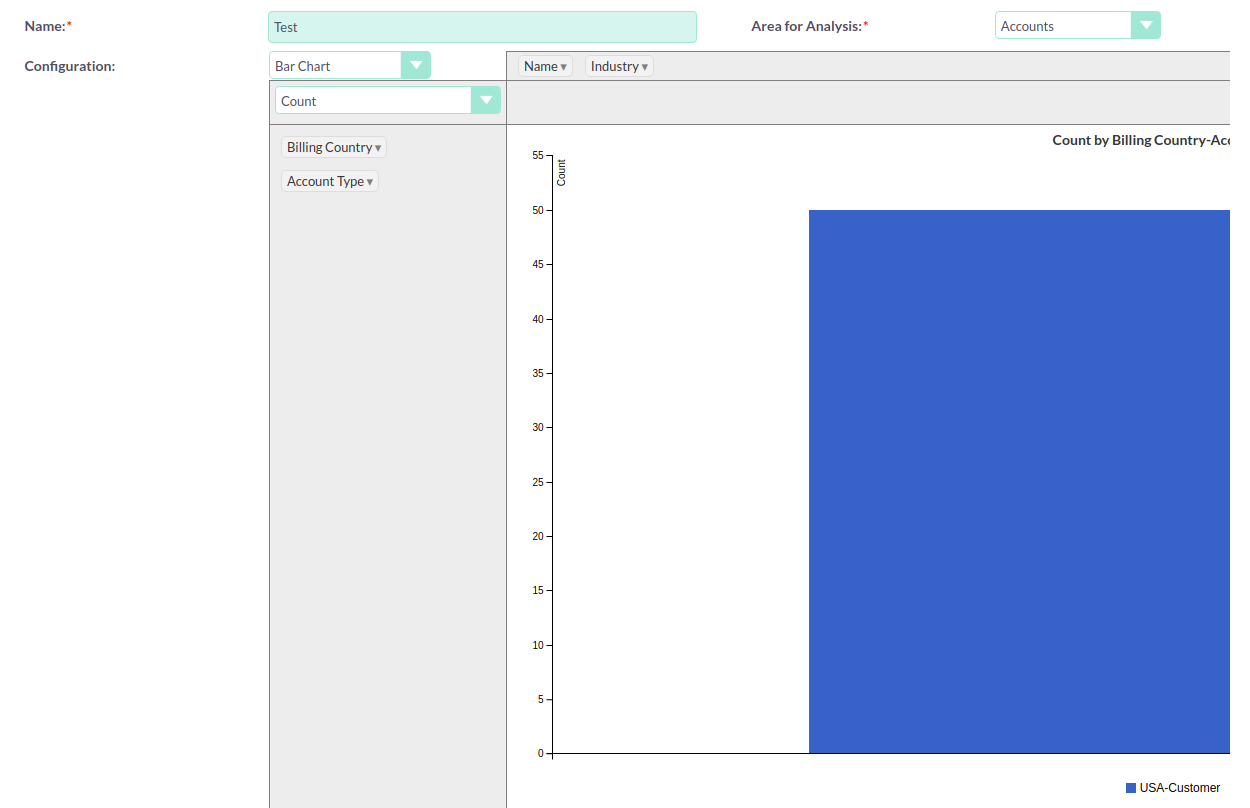Click the caret icon on the Industry pill
Image resolution: width=1250 pixels, height=808 pixels.
click(x=644, y=66)
